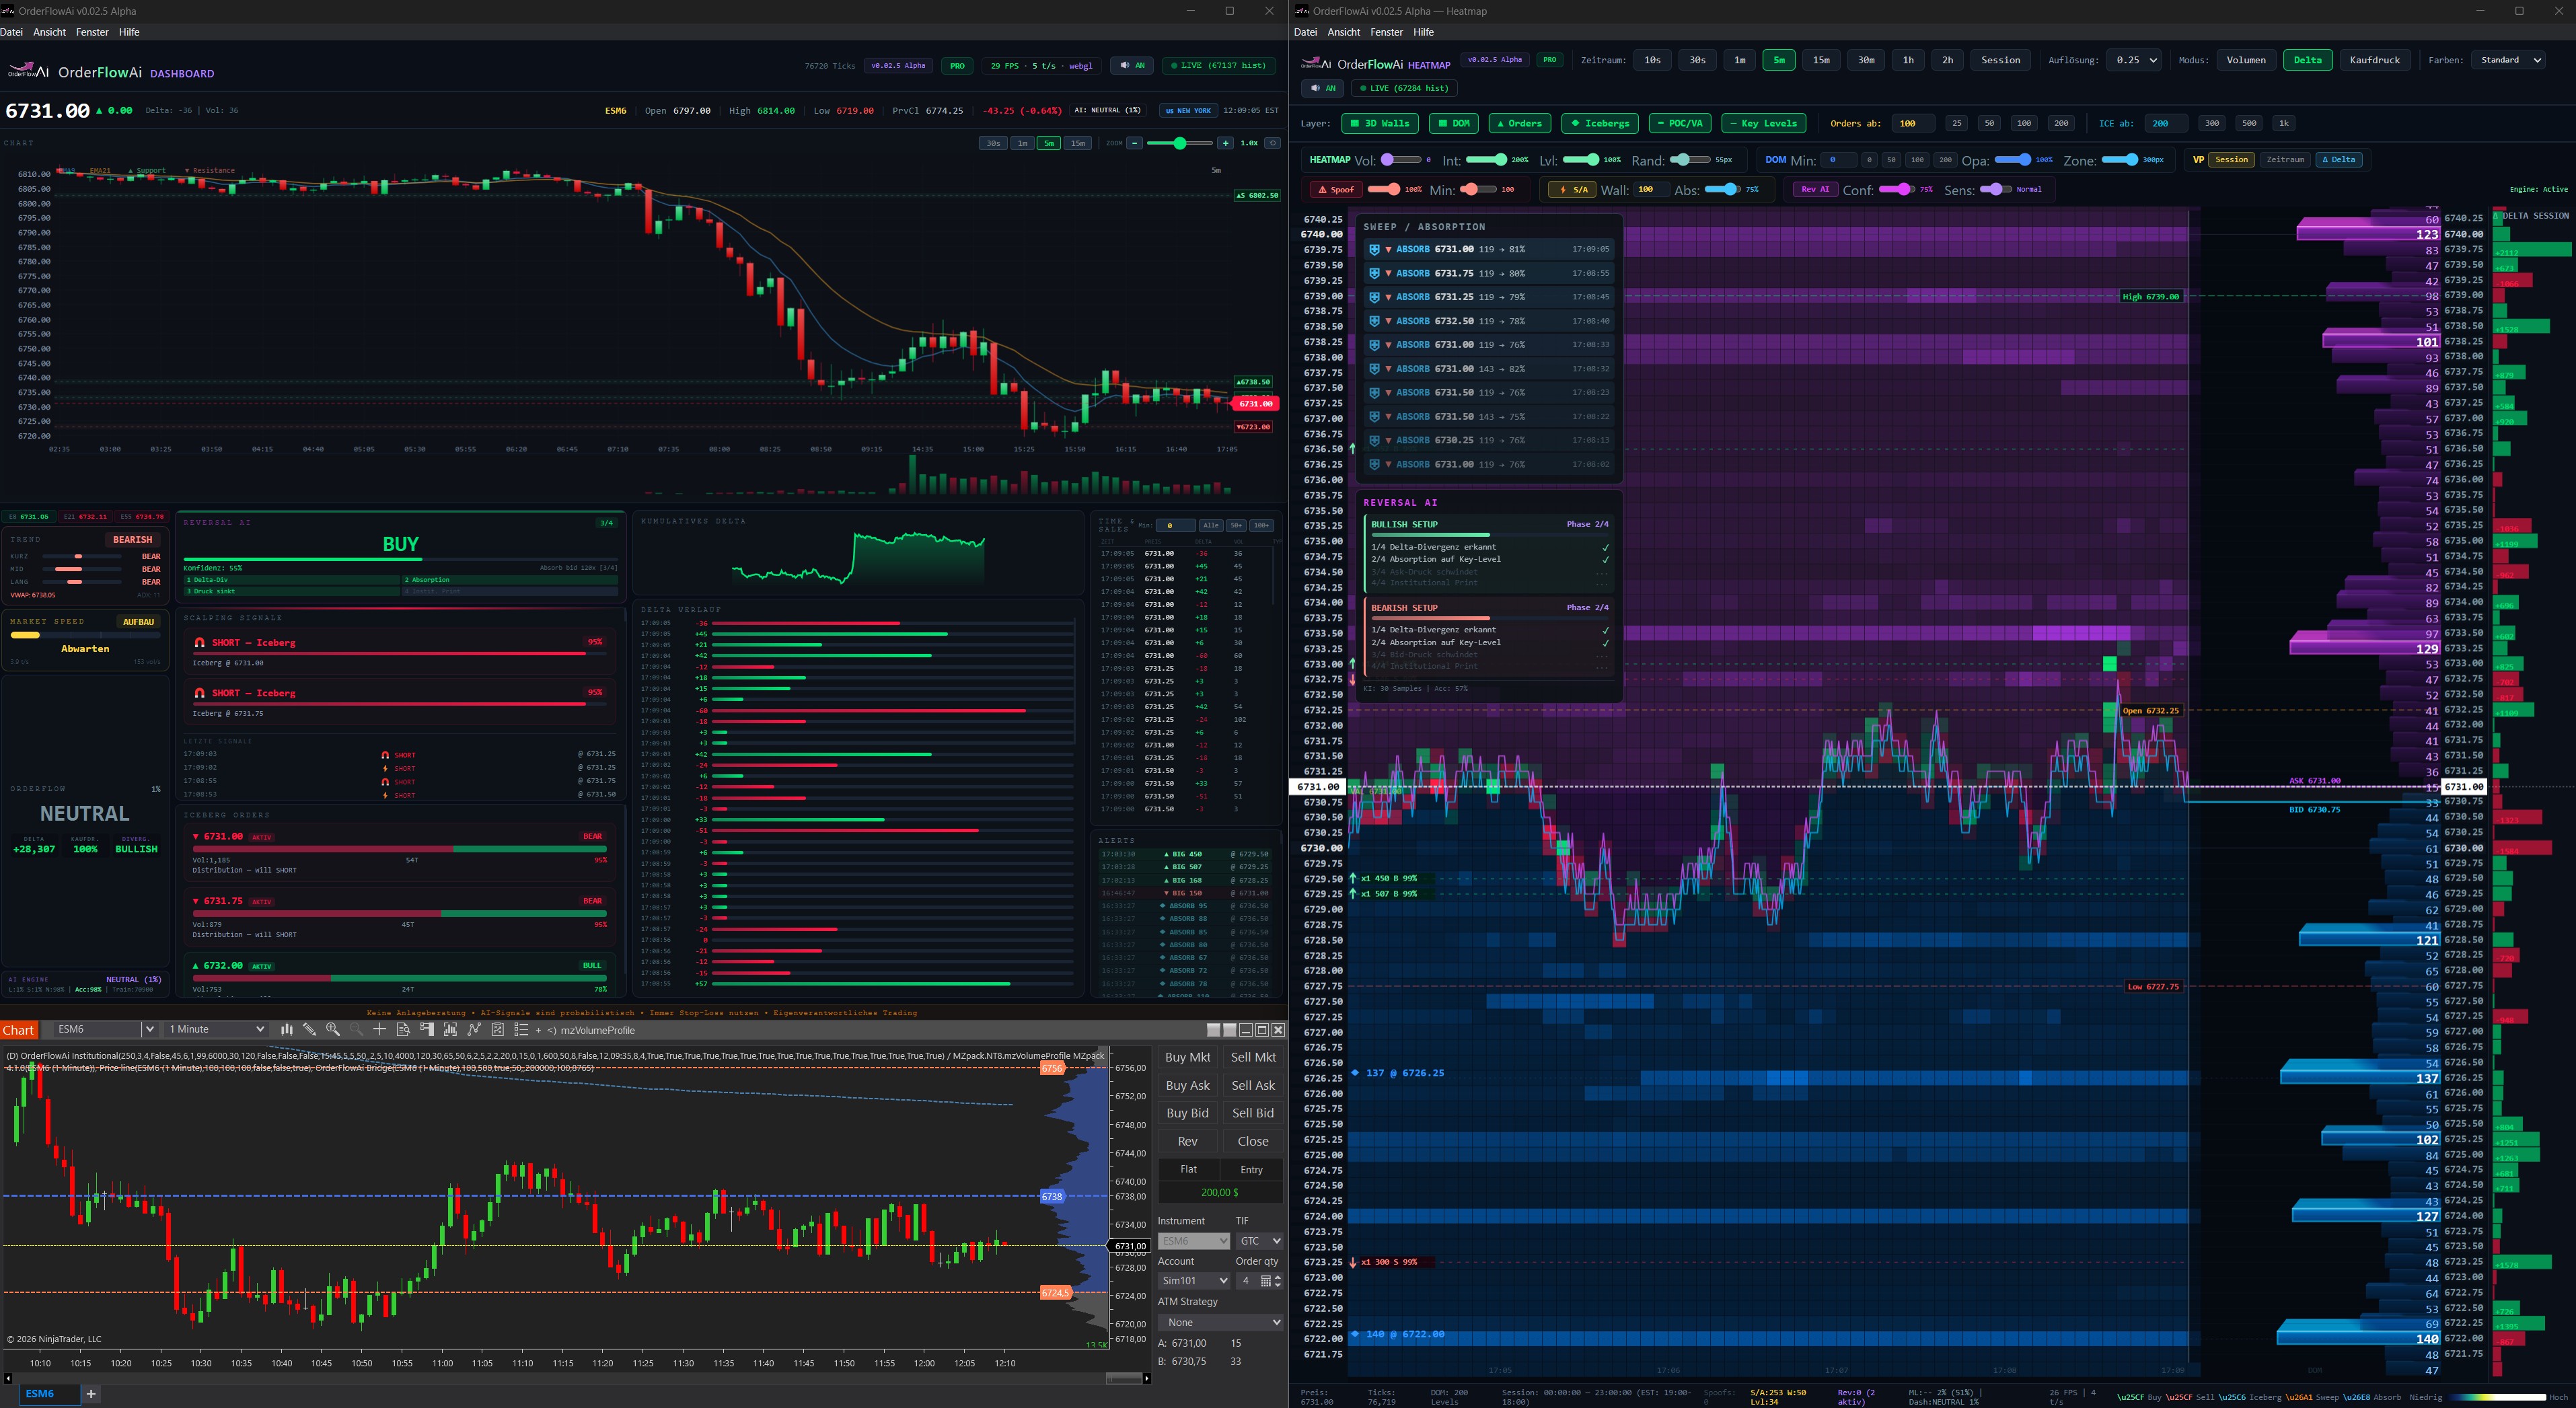
Task: Toggle the DOM layer button
Action: coord(1454,123)
